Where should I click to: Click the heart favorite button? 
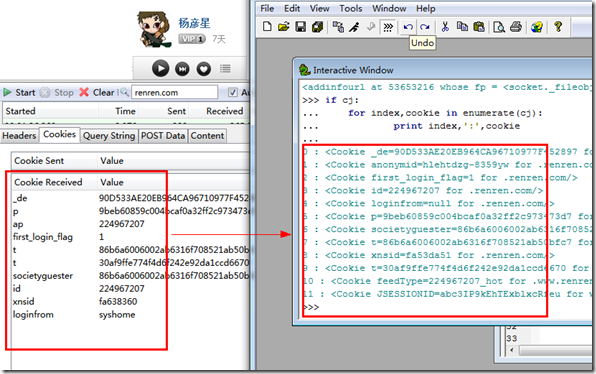coord(204,69)
